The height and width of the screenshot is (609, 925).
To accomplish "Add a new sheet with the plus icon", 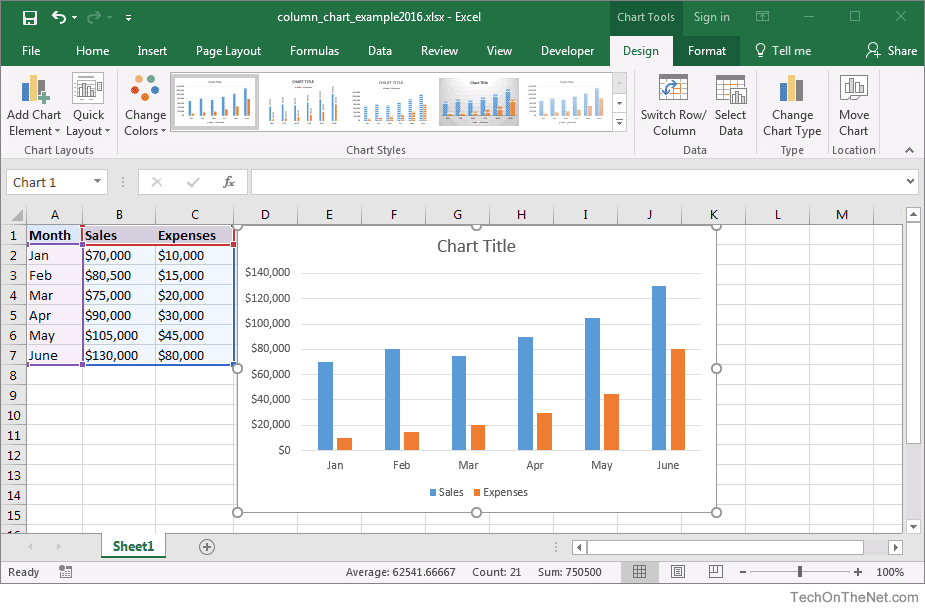I will [206, 547].
